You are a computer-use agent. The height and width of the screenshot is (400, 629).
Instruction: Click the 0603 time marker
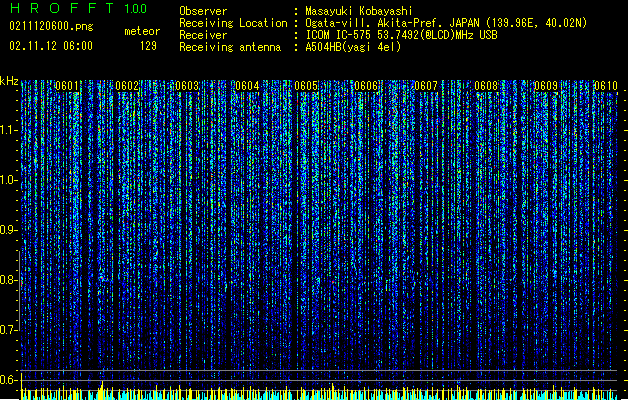[x=187, y=86]
